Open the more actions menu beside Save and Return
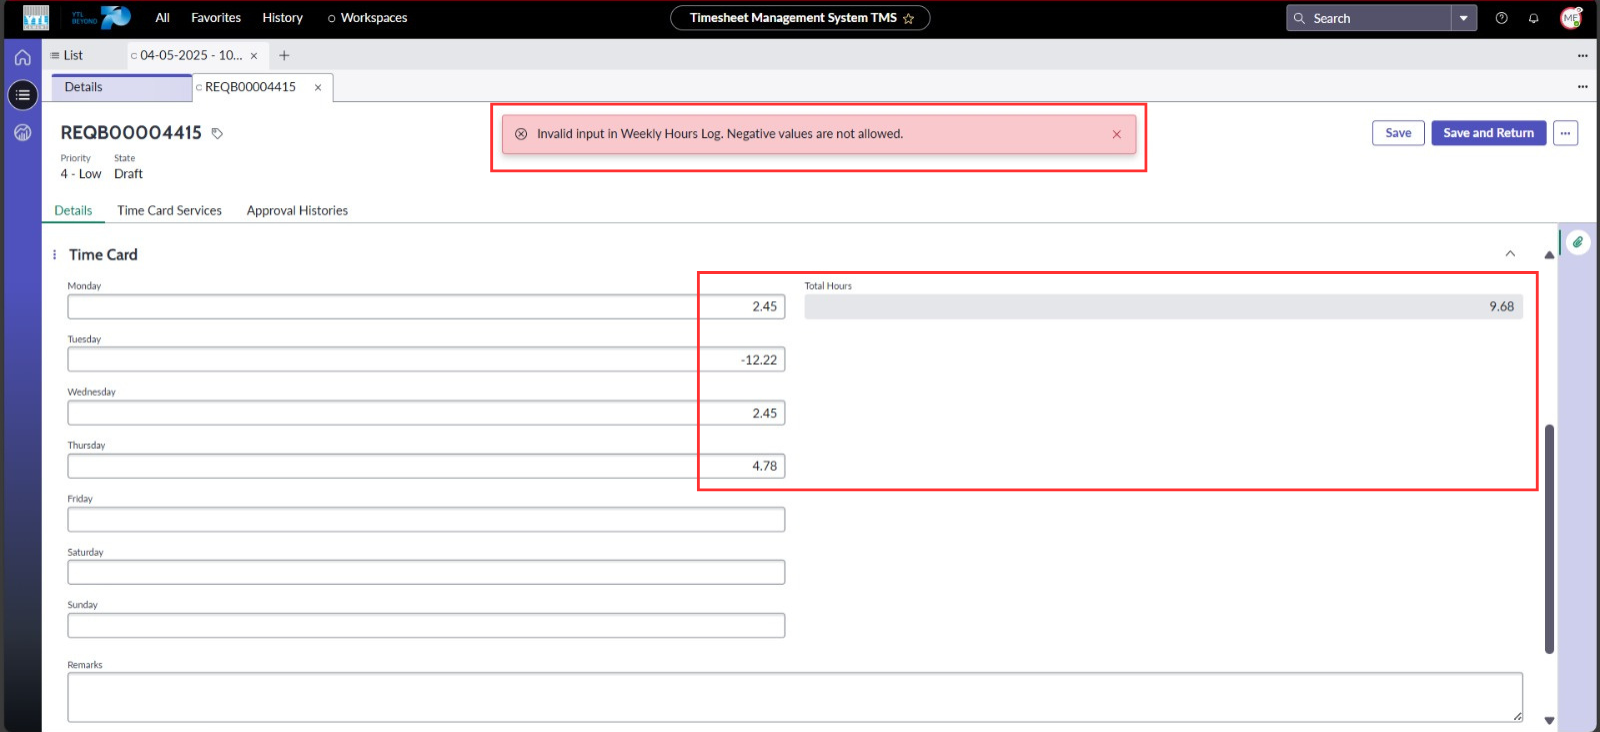The image size is (1600, 732). pyautogui.click(x=1565, y=133)
